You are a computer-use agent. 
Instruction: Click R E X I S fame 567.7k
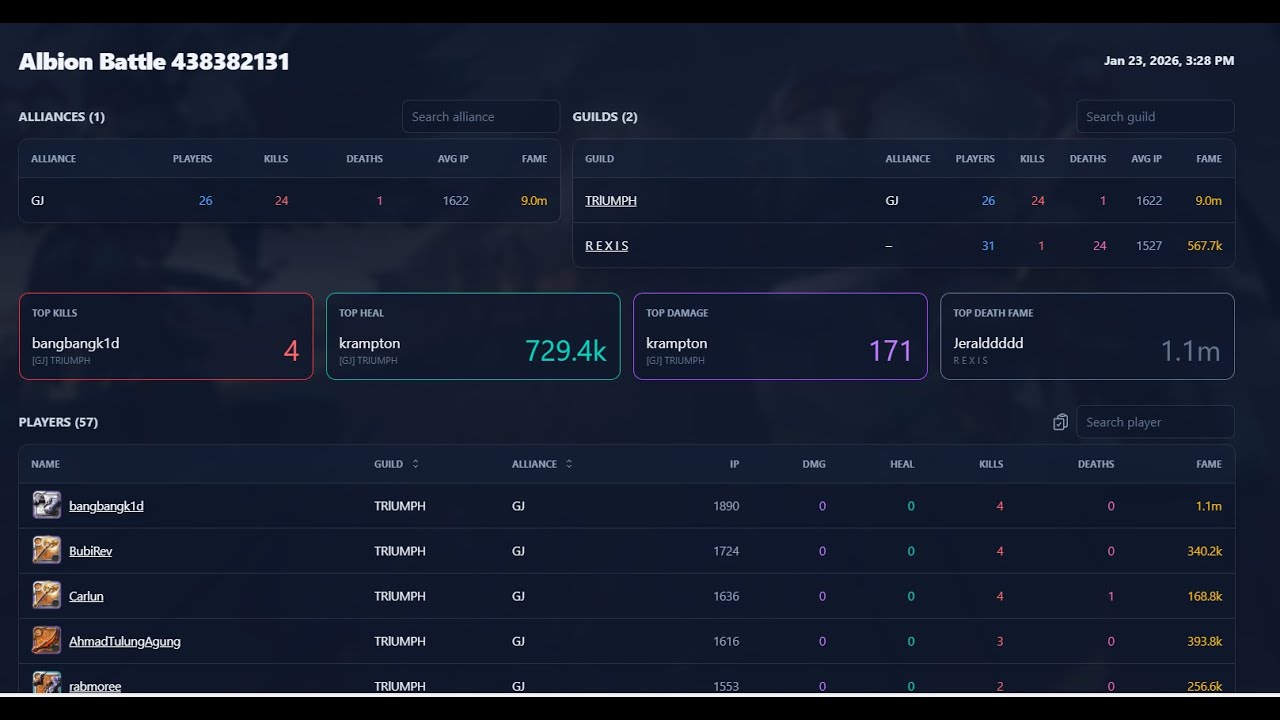pyautogui.click(x=1204, y=245)
